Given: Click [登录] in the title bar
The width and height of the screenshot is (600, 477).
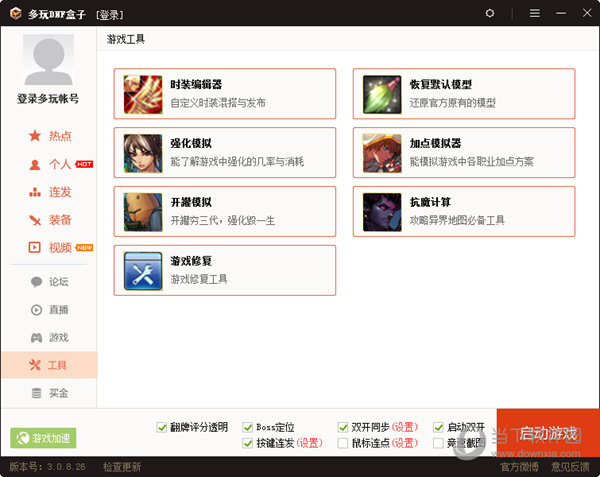Looking at the screenshot, I should click(x=110, y=15).
